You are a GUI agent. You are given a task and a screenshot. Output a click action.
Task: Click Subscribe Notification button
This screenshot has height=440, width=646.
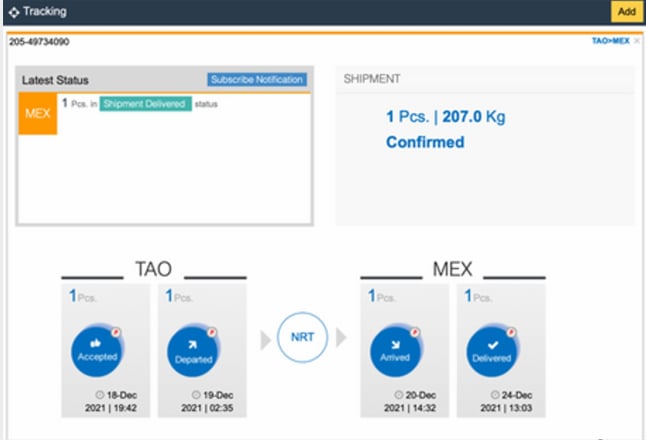point(257,79)
